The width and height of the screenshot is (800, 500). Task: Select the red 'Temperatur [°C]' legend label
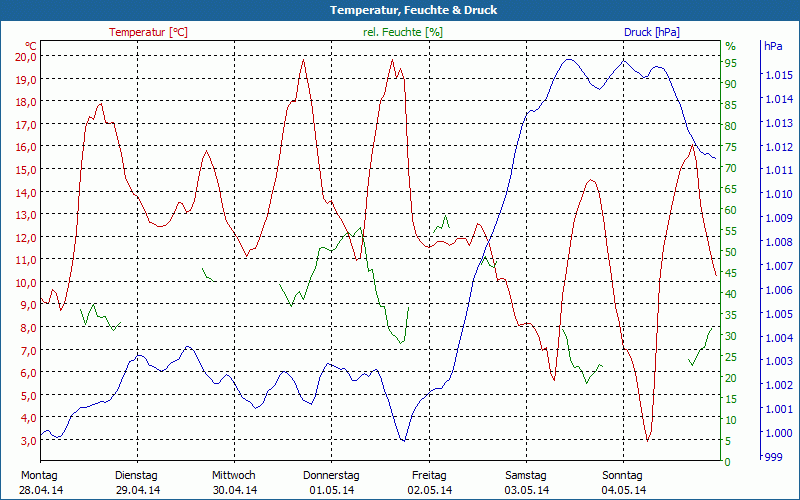(148, 32)
